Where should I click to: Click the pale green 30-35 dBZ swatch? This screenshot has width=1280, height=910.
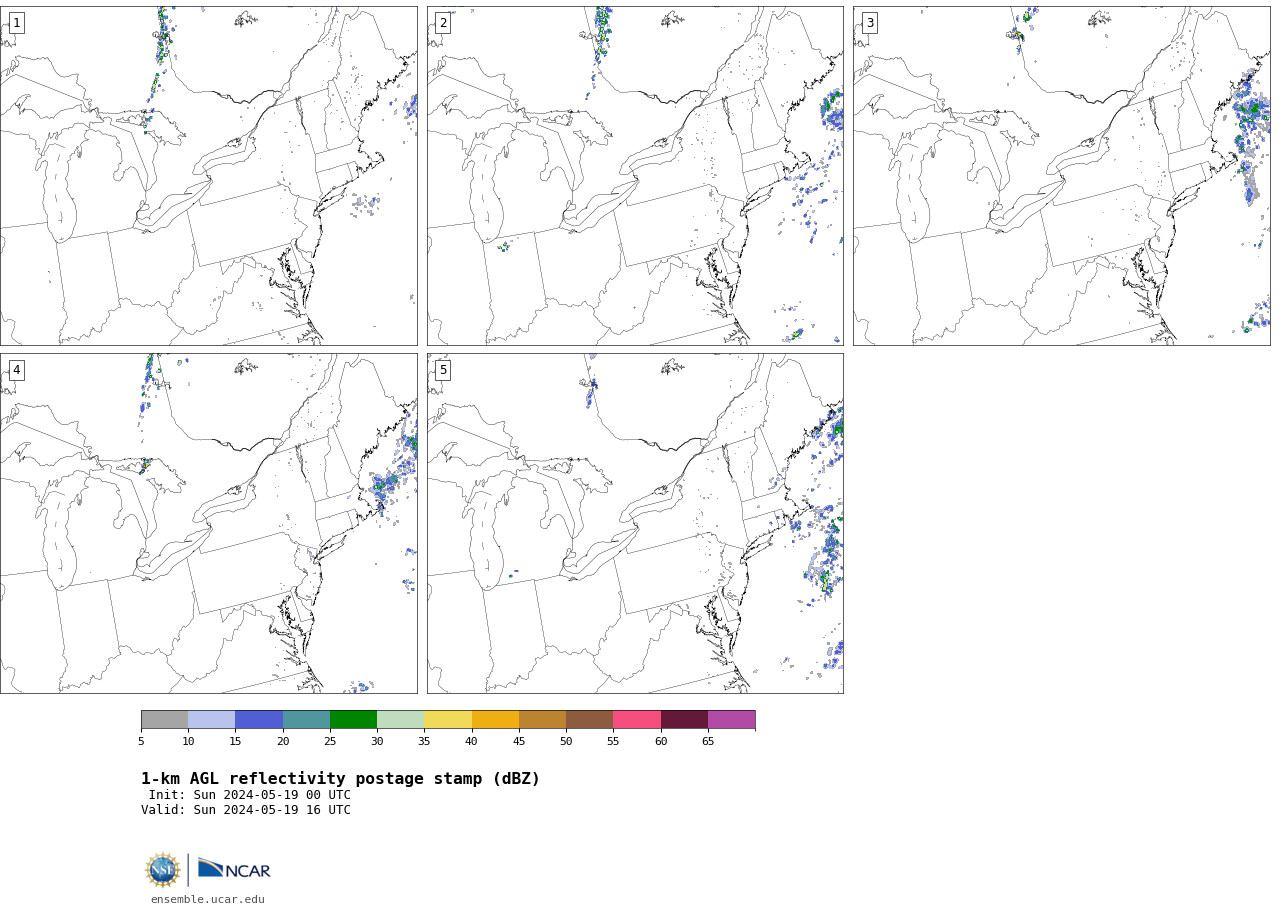point(401,720)
